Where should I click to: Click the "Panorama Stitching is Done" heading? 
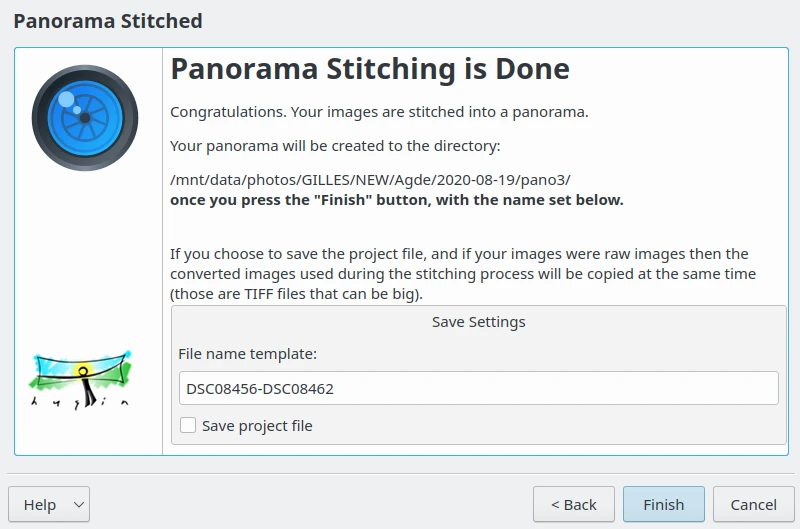pyautogui.click(x=370, y=69)
